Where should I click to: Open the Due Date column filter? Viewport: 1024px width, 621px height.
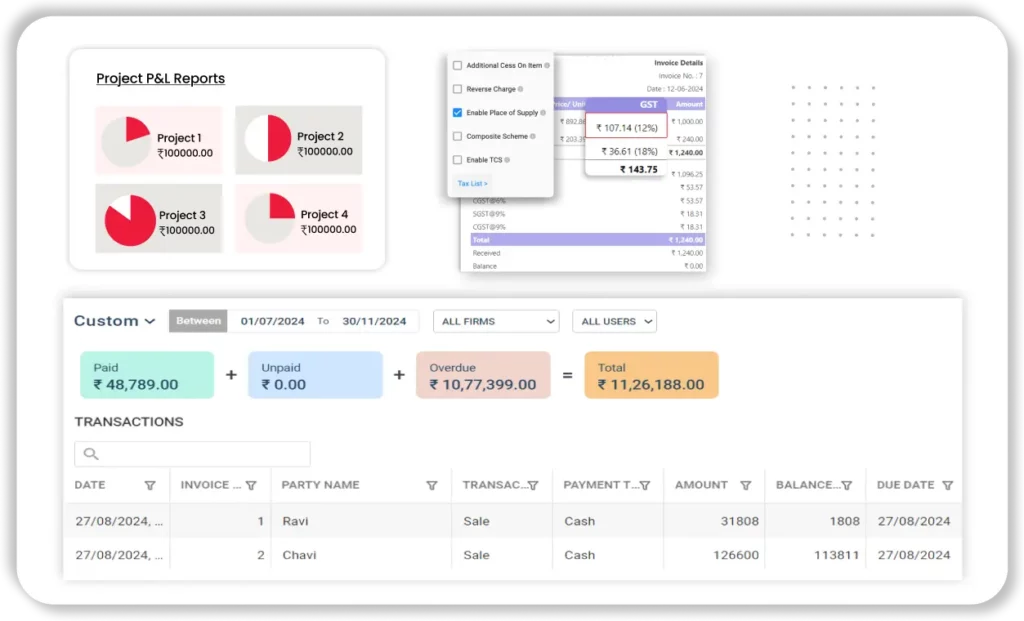coord(947,486)
